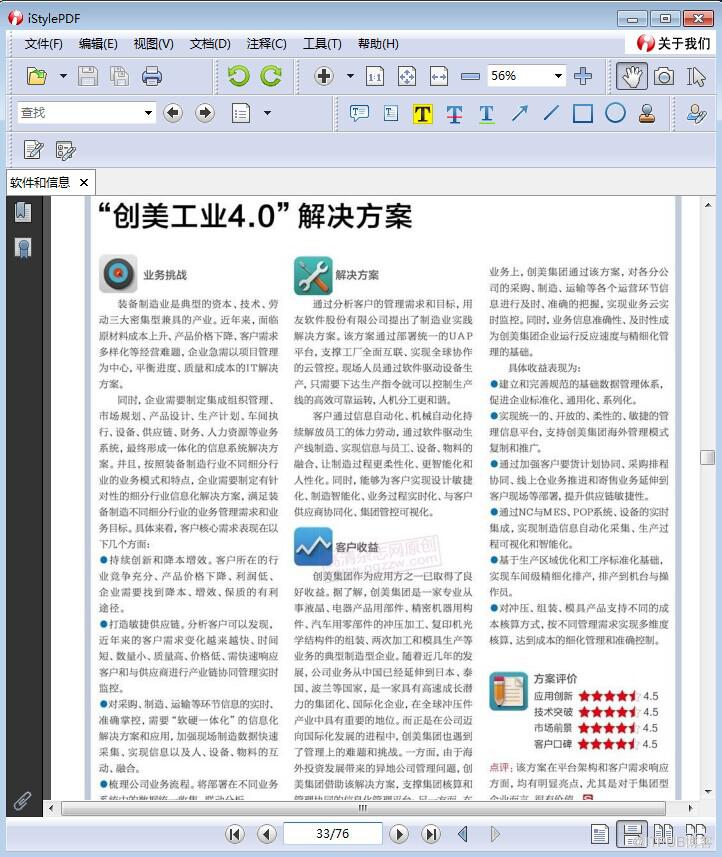Click in the 查找 search field
The width and height of the screenshot is (722, 857).
pos(80,113)
